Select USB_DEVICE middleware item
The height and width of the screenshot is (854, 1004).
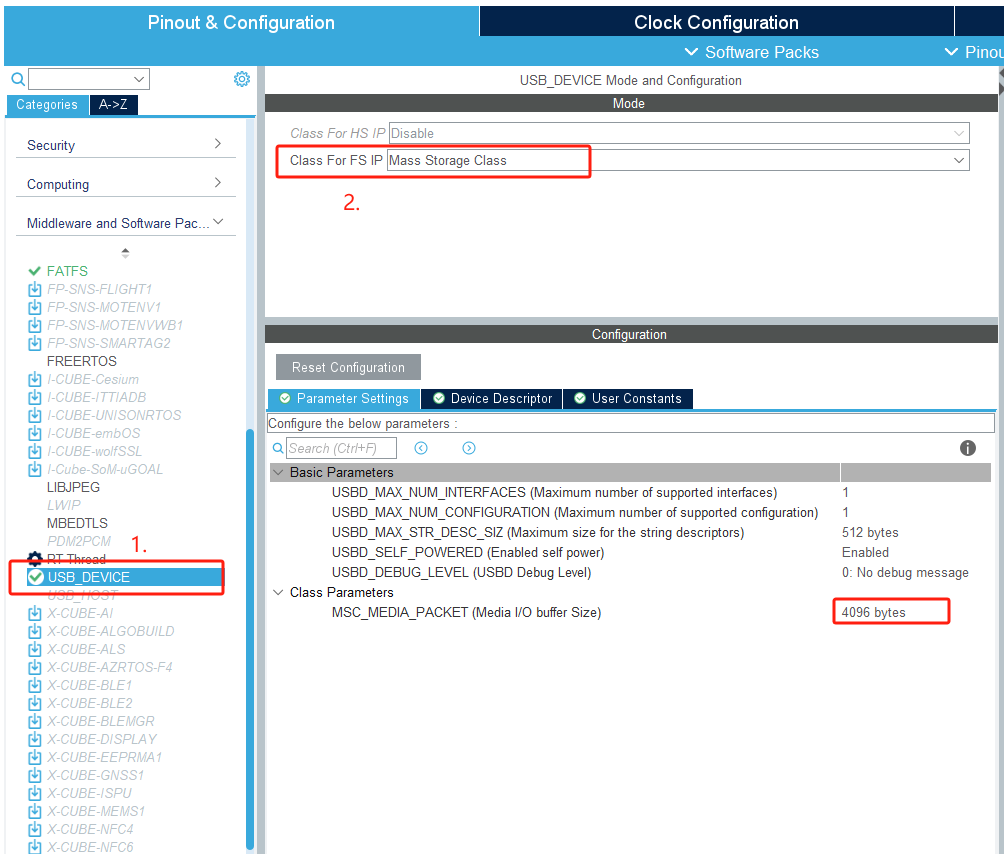pos(88,577)
